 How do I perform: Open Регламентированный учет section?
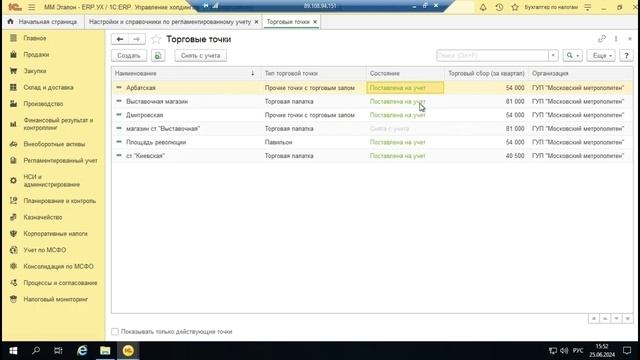[60, 160]
